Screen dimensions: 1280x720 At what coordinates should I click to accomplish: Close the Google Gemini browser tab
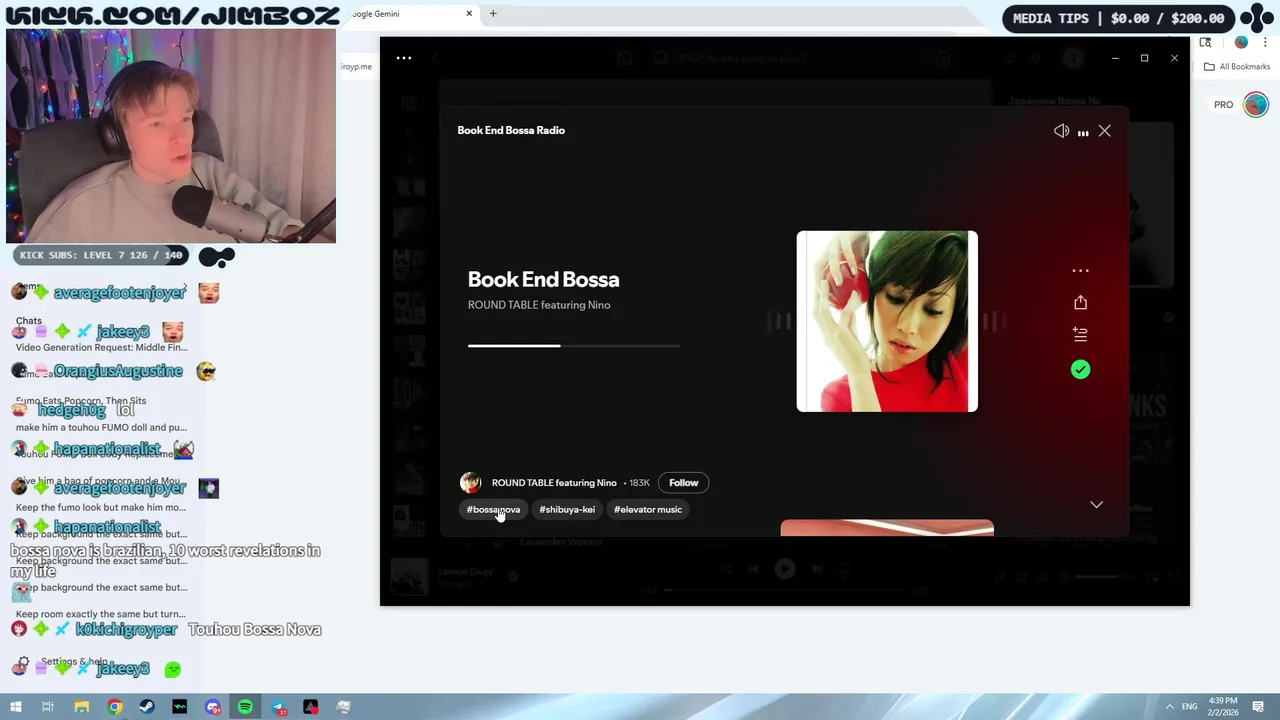coord(469,14)
